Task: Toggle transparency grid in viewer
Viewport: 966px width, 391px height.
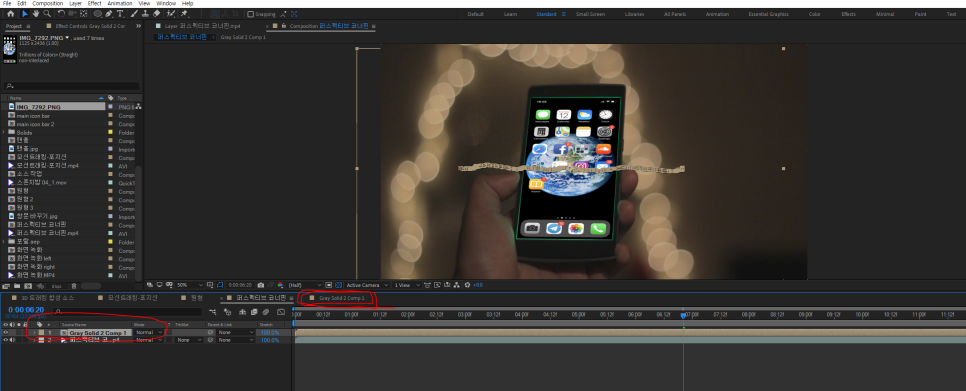Action: pos(338,285)
